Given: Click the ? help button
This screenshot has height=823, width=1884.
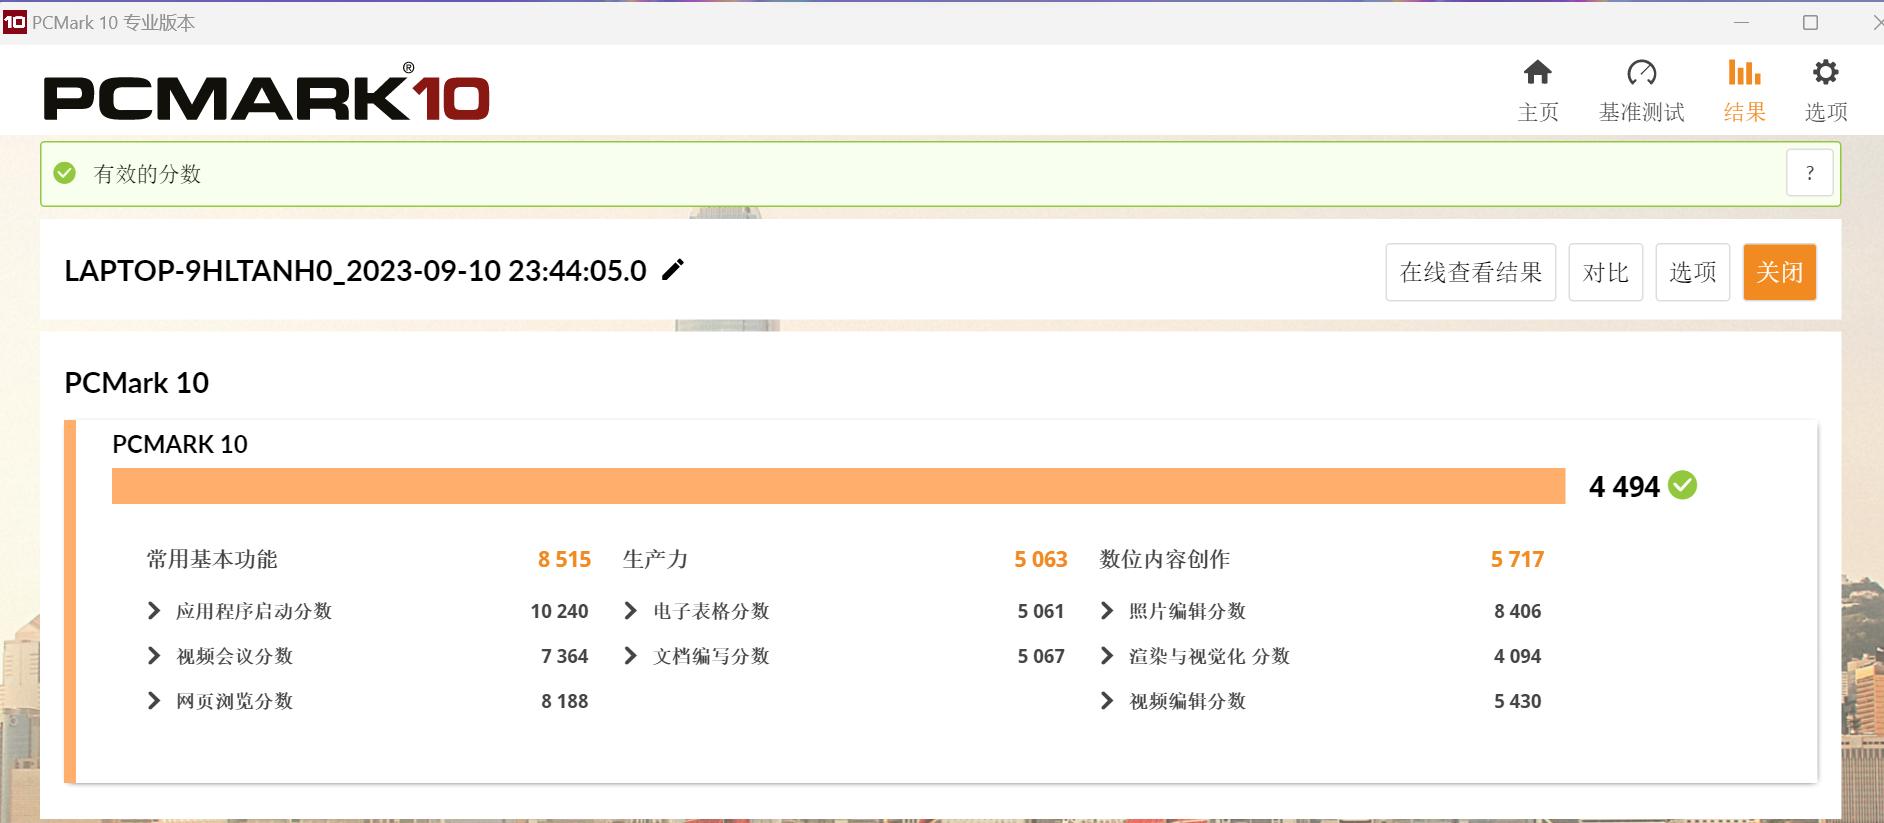Looking at the screenshot, I should pos(1809,174).
